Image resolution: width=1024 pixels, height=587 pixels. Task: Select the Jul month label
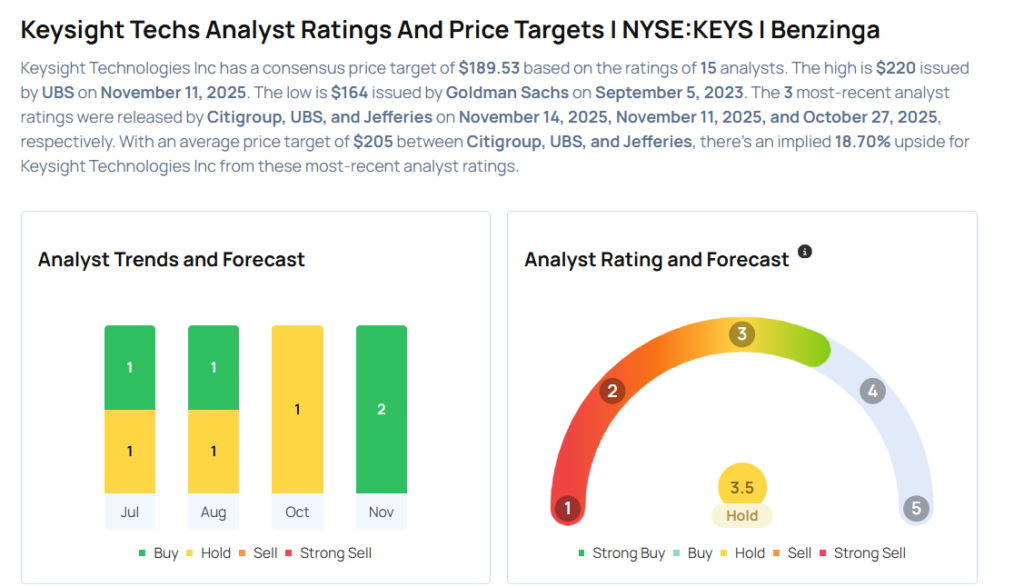130,512
